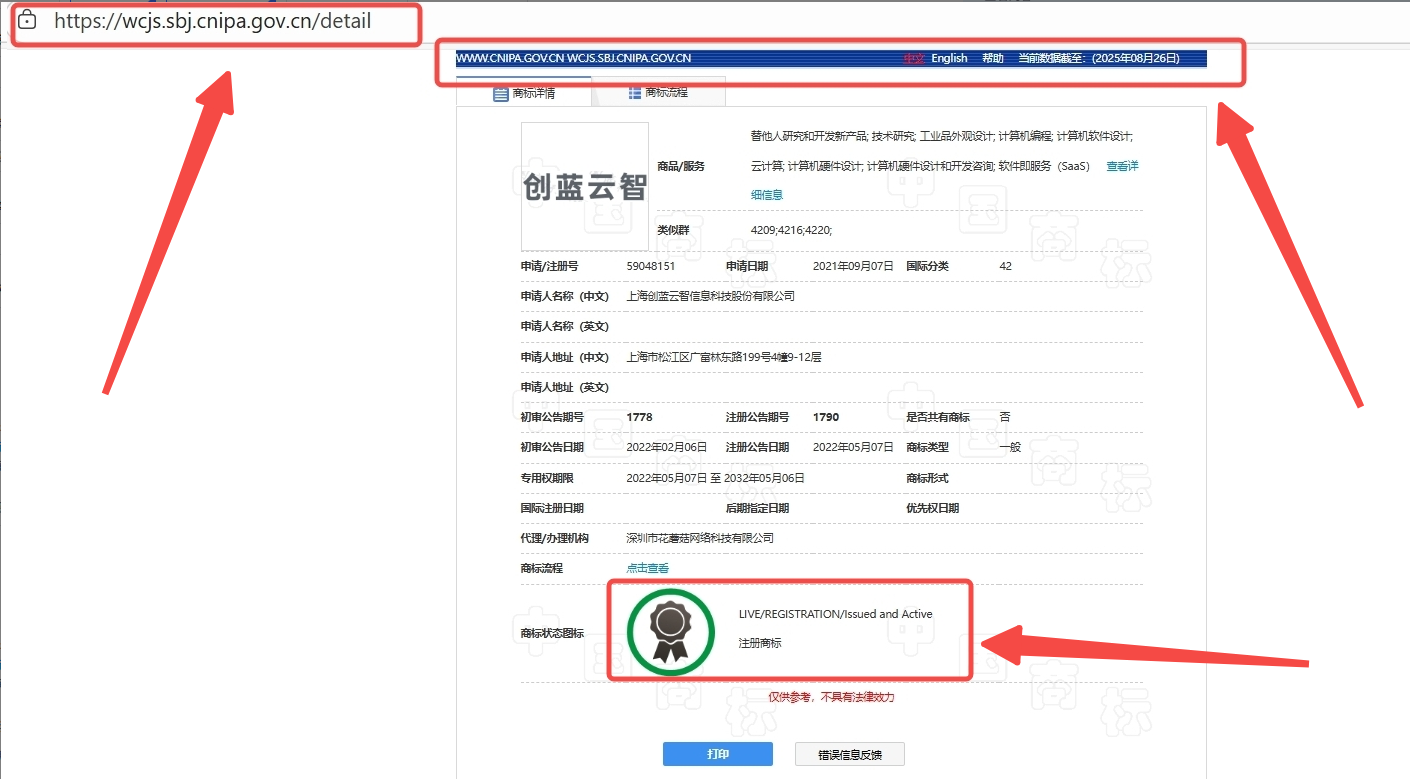
Task: Click the 打印 print button
Action: [717, 754]
